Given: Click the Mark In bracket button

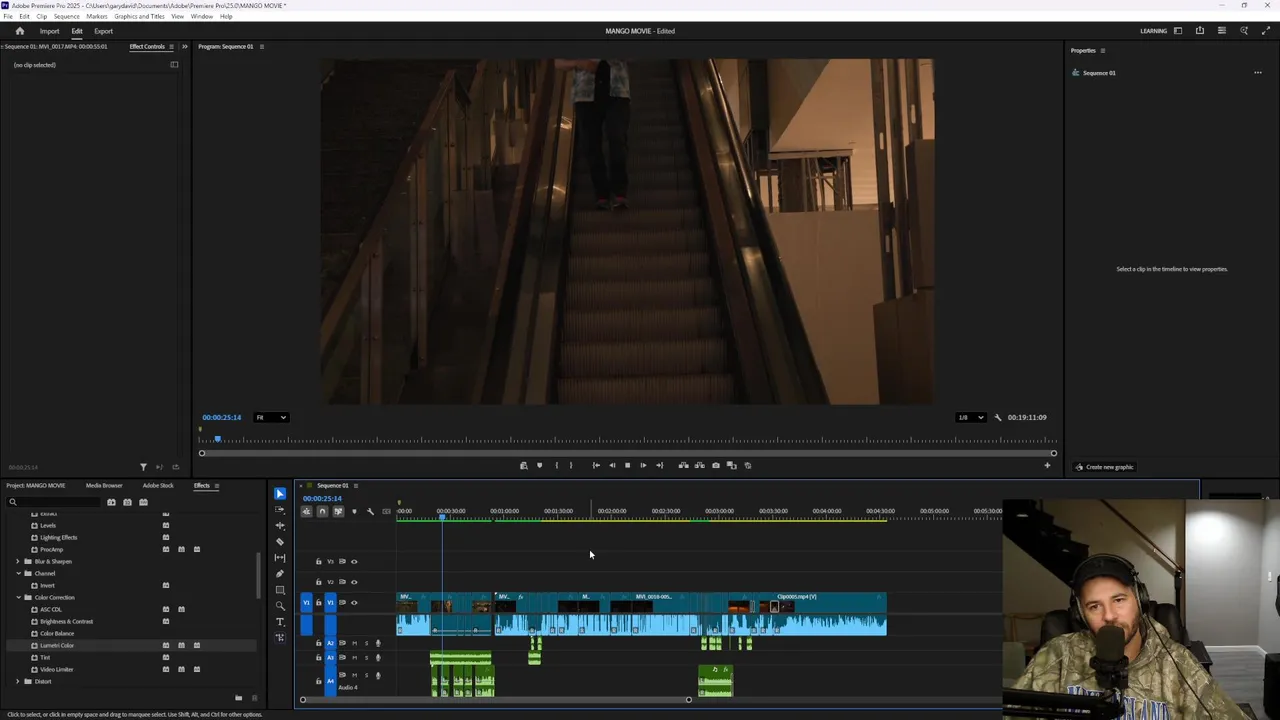Looking at the screenshot, I should point(557,465).
